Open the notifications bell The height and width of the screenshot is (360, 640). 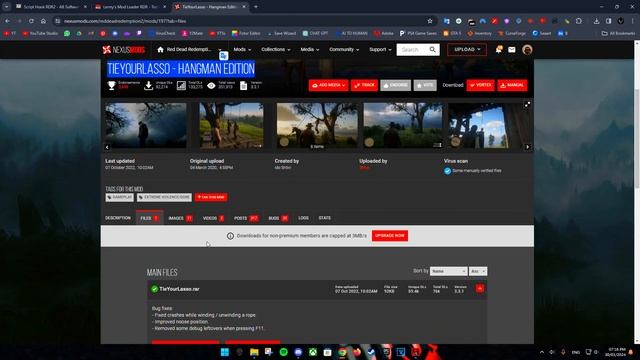click(x=498, y=49)
